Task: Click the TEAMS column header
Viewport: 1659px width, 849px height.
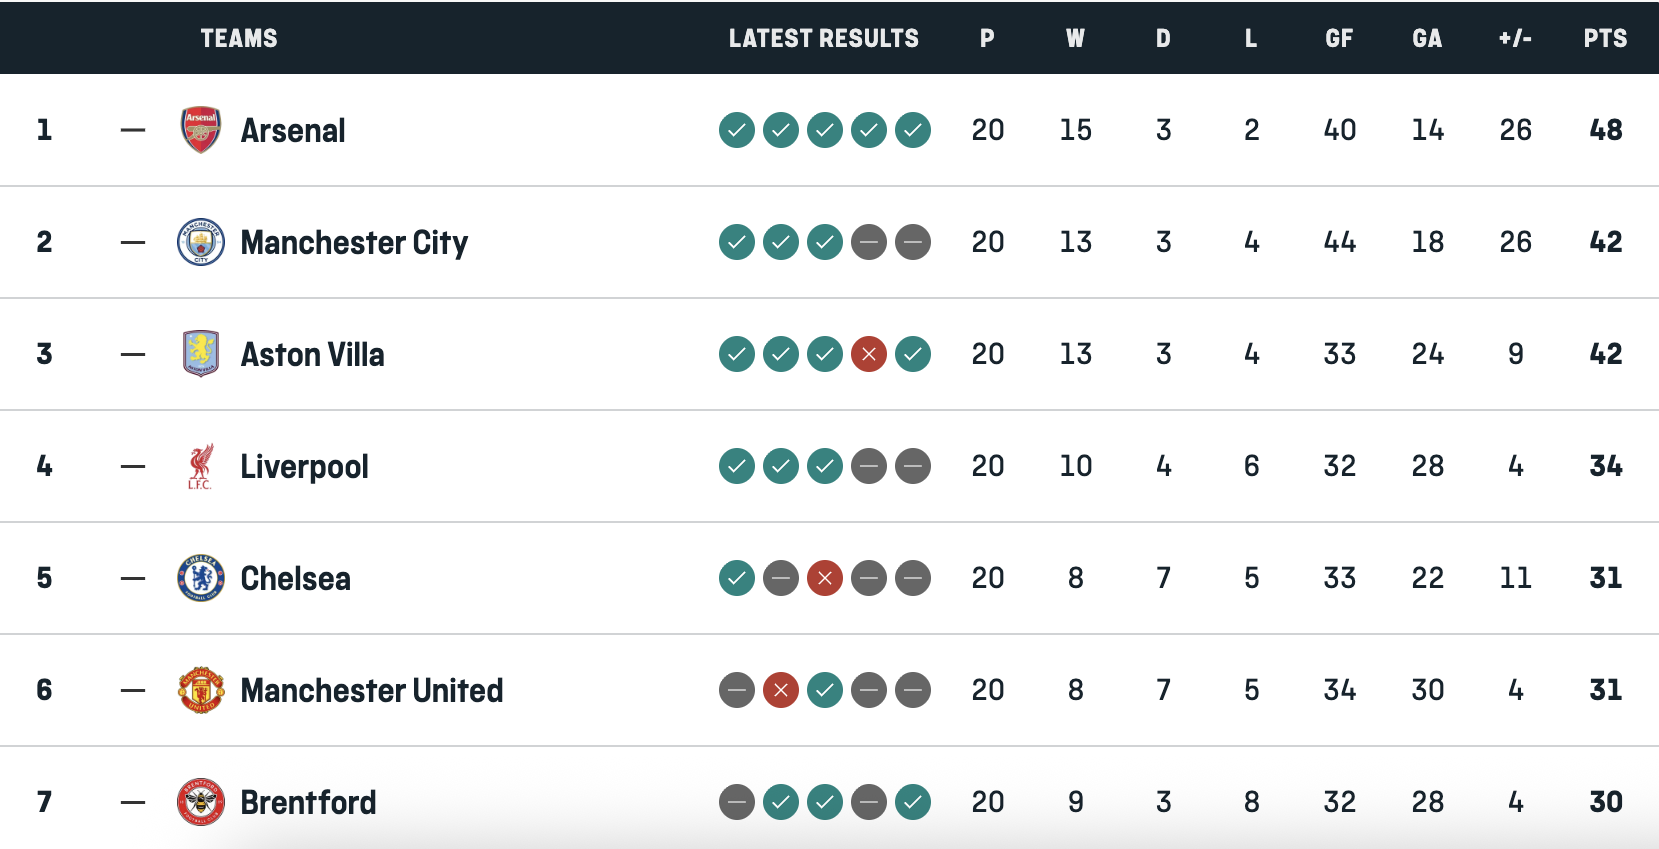Action: tap(238, 38)
